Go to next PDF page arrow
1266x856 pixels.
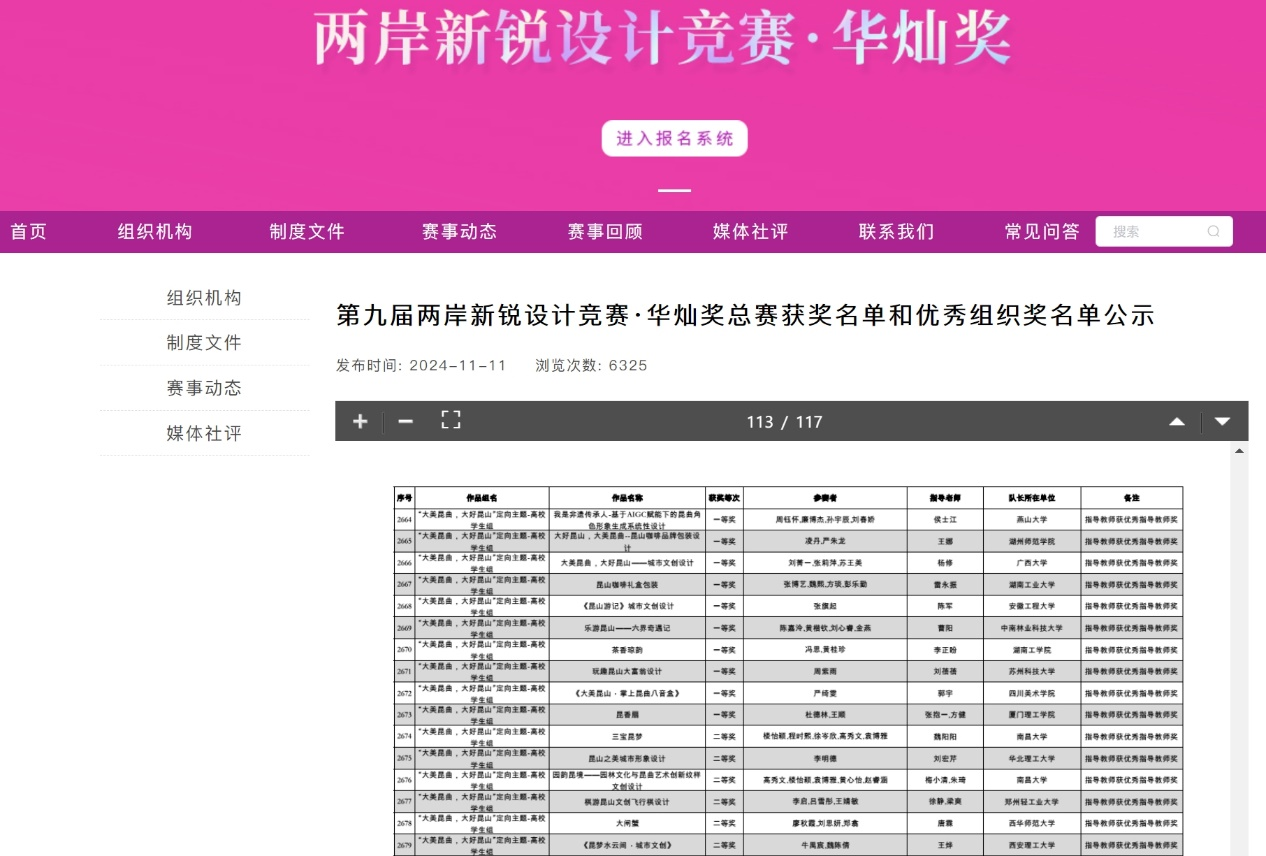(x=1222, y=421)
